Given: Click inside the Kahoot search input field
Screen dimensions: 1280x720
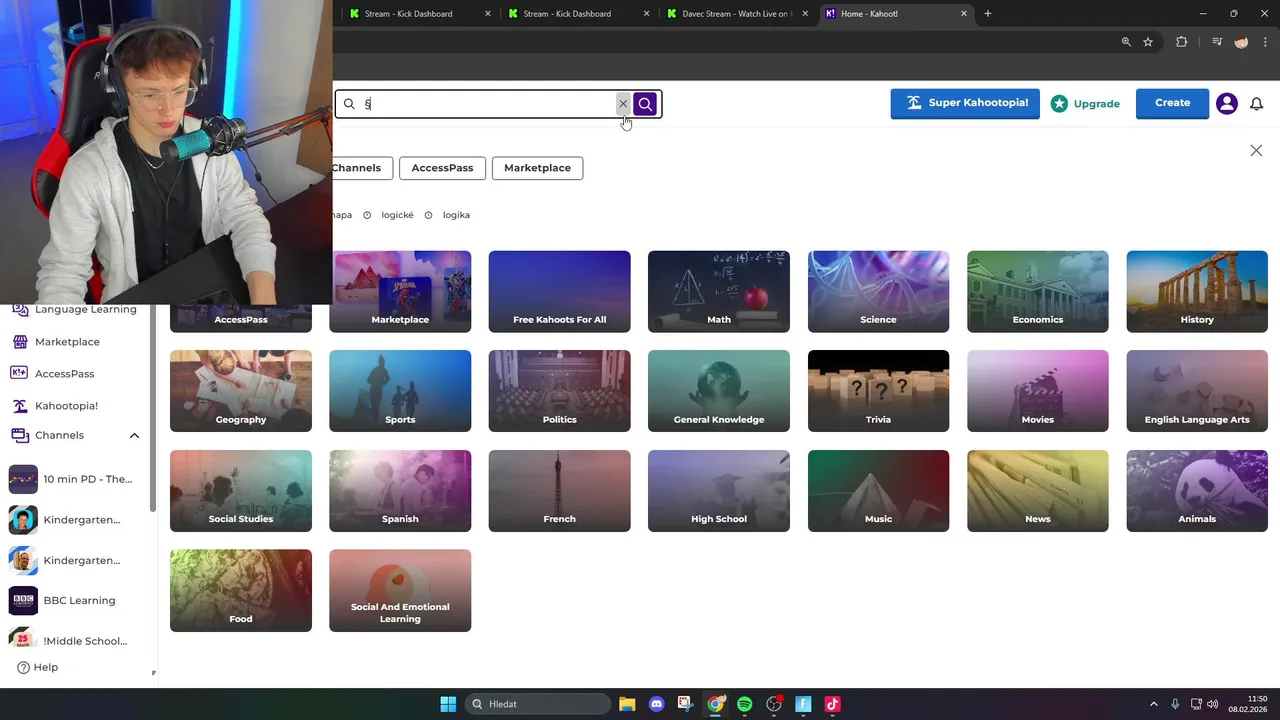Looking at the screenshot, I should point(488,104).
